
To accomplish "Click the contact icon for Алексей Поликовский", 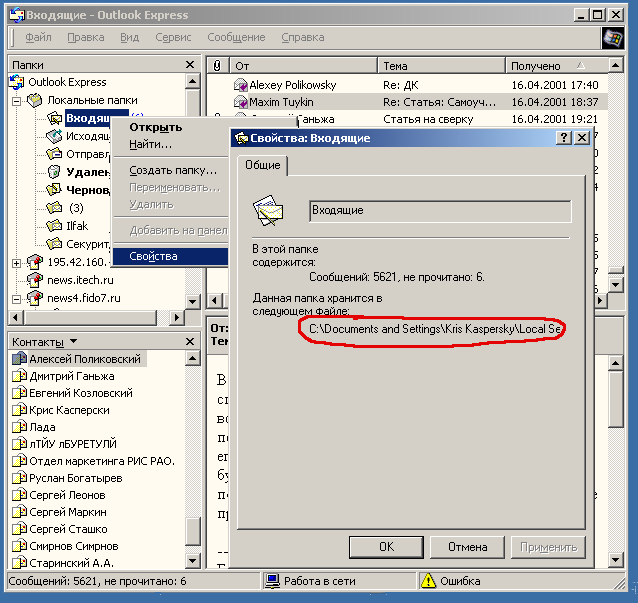I will 19,358.
